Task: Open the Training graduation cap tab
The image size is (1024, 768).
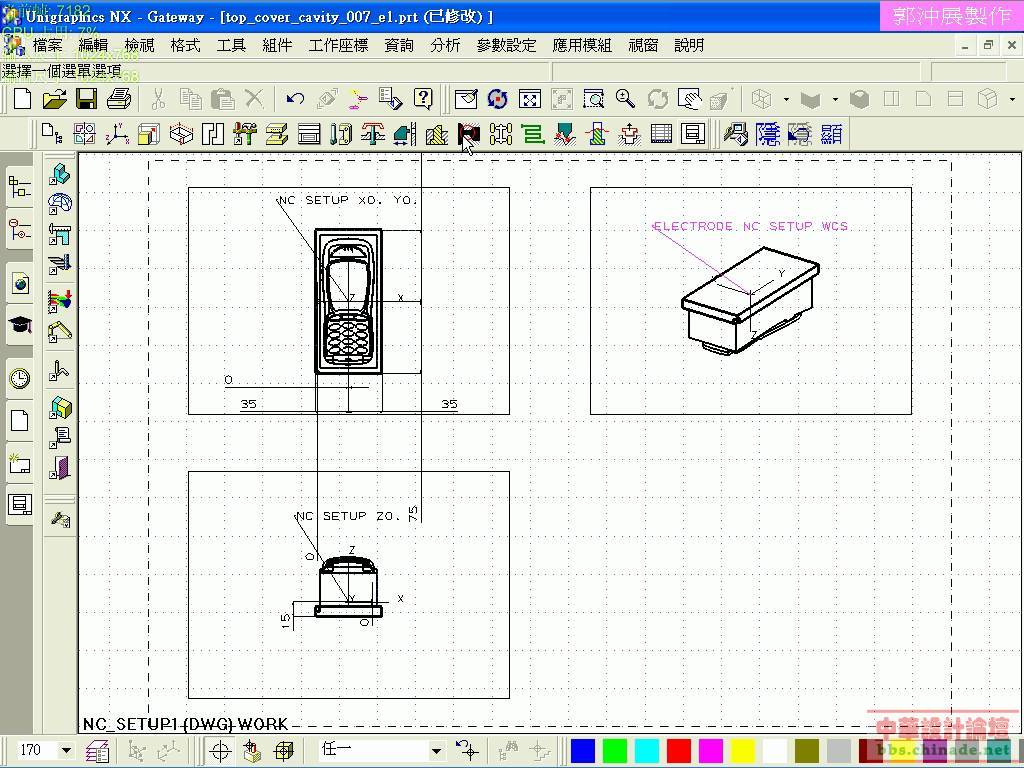Action: point(20,326)
